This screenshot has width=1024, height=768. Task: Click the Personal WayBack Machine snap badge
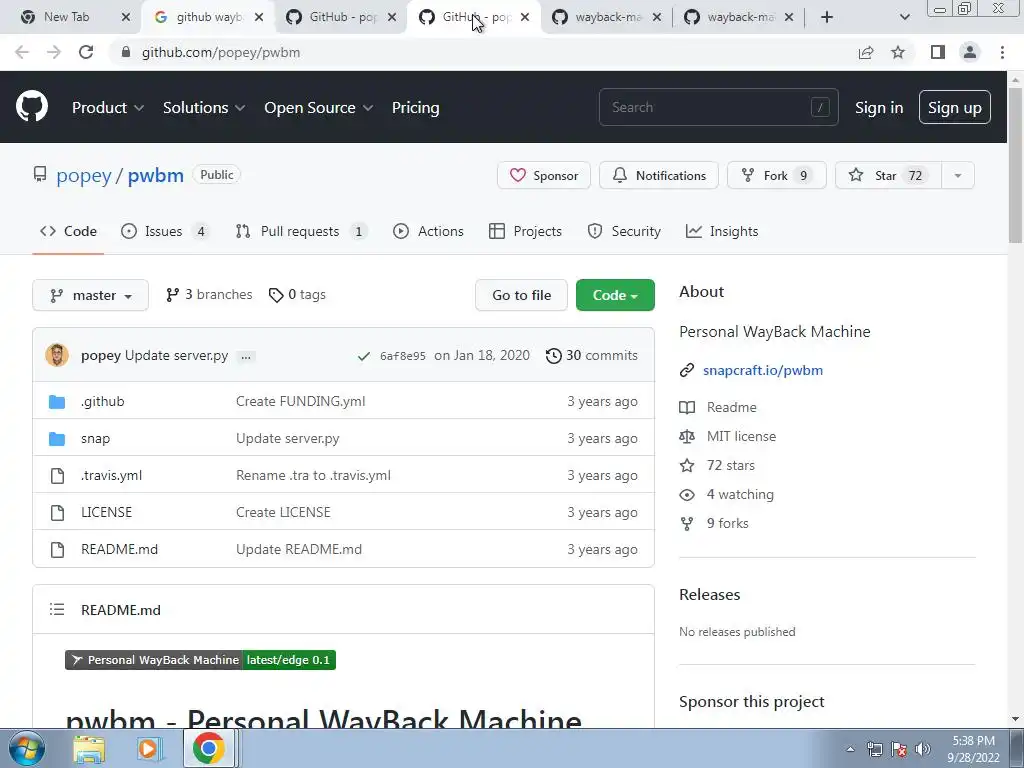click(200, 660)
